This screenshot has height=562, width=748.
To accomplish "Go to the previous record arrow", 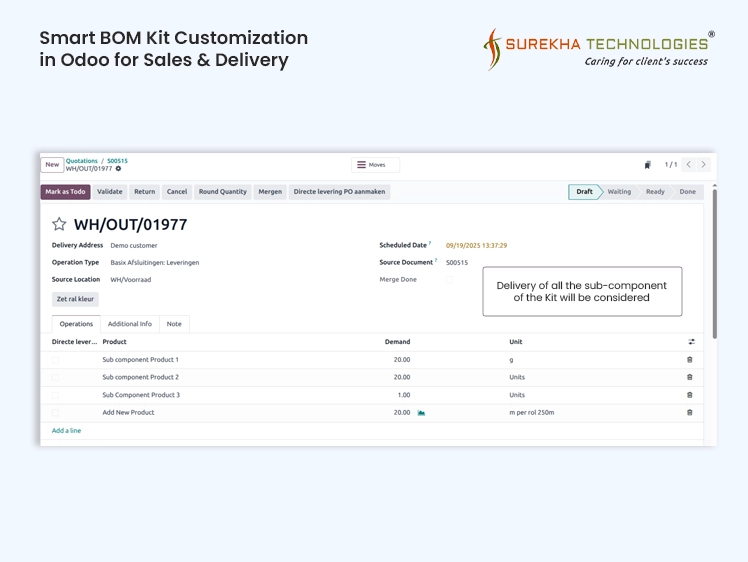I will coord(688,165).
